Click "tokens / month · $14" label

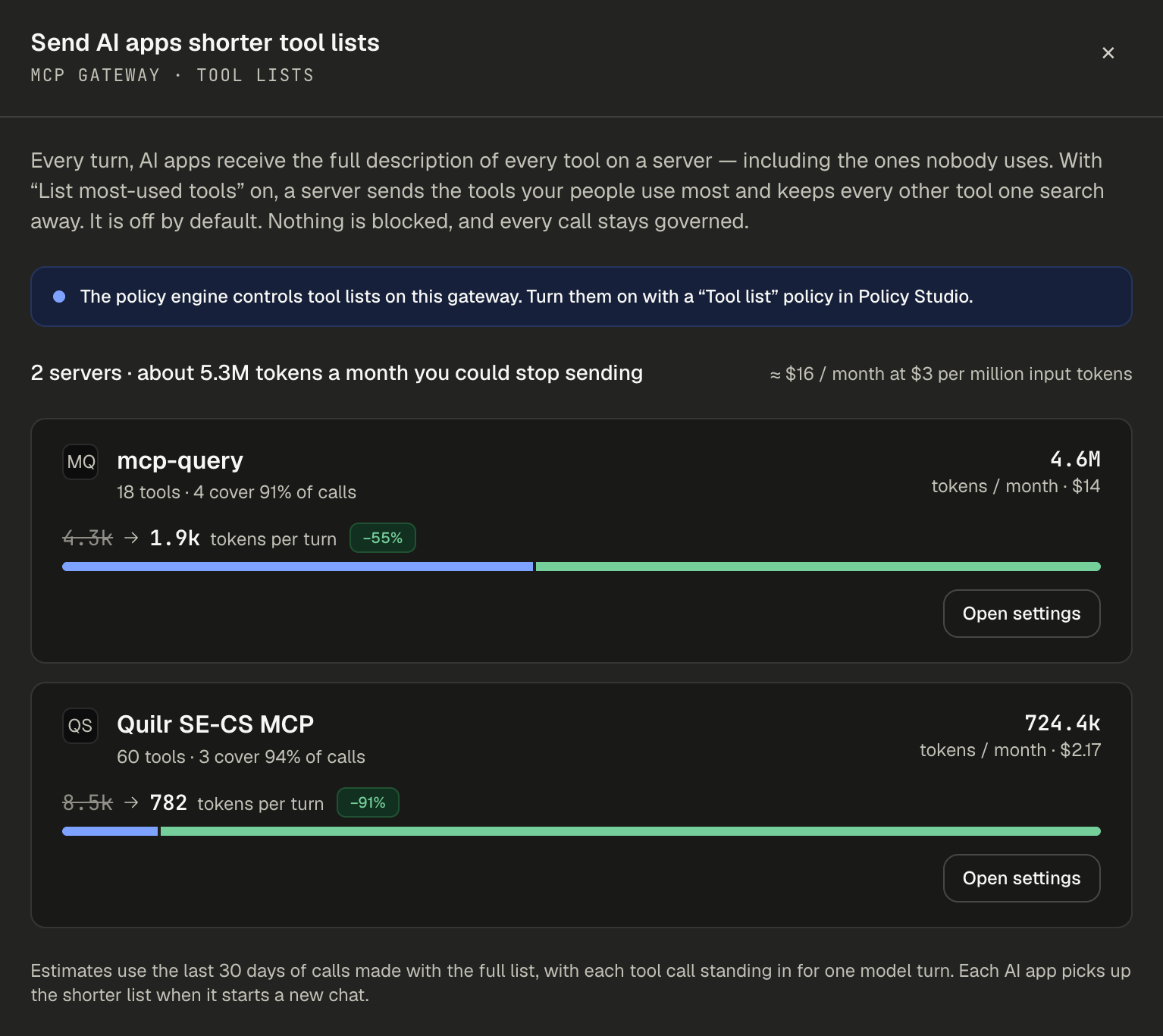point(1015,486)
